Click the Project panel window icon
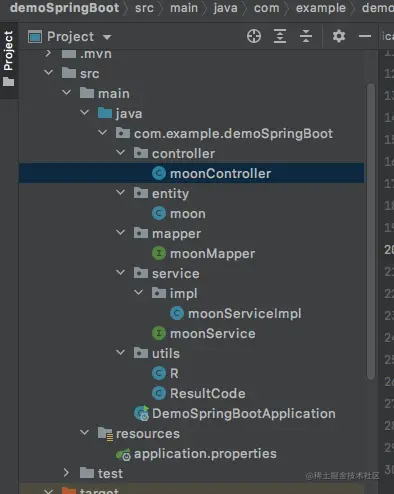The image size is (394, 494). pos(35,37)
